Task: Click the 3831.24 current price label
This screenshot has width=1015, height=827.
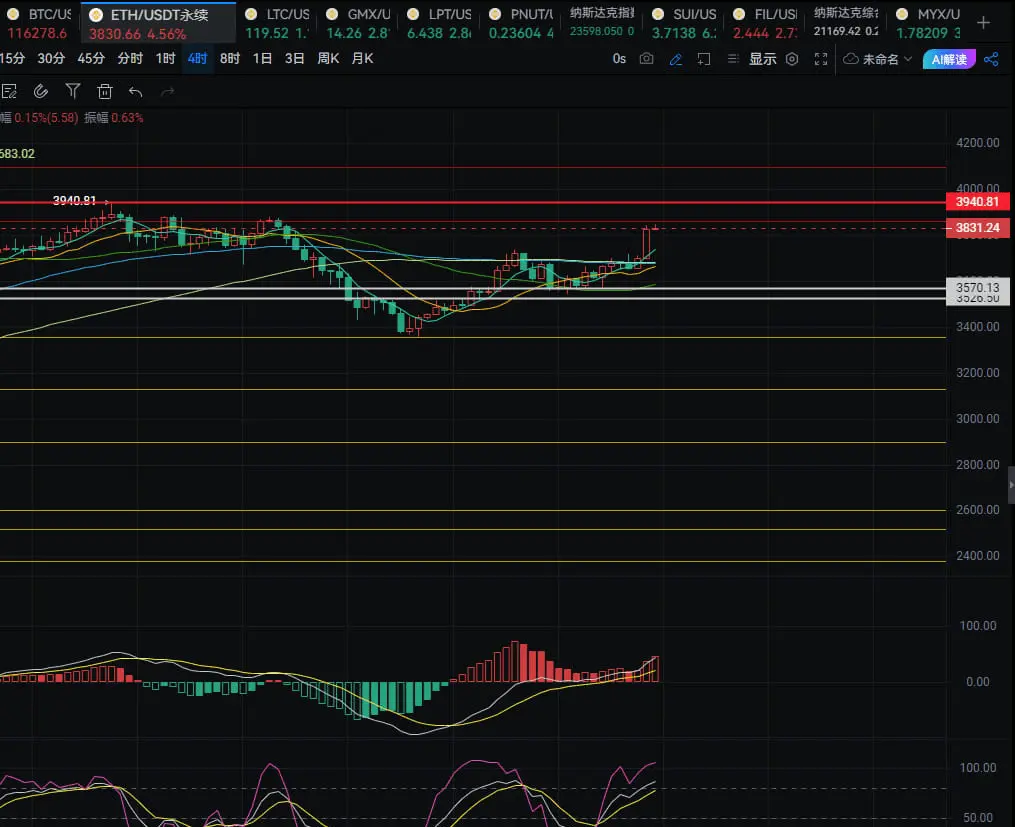Action: [x=977, y=228]
